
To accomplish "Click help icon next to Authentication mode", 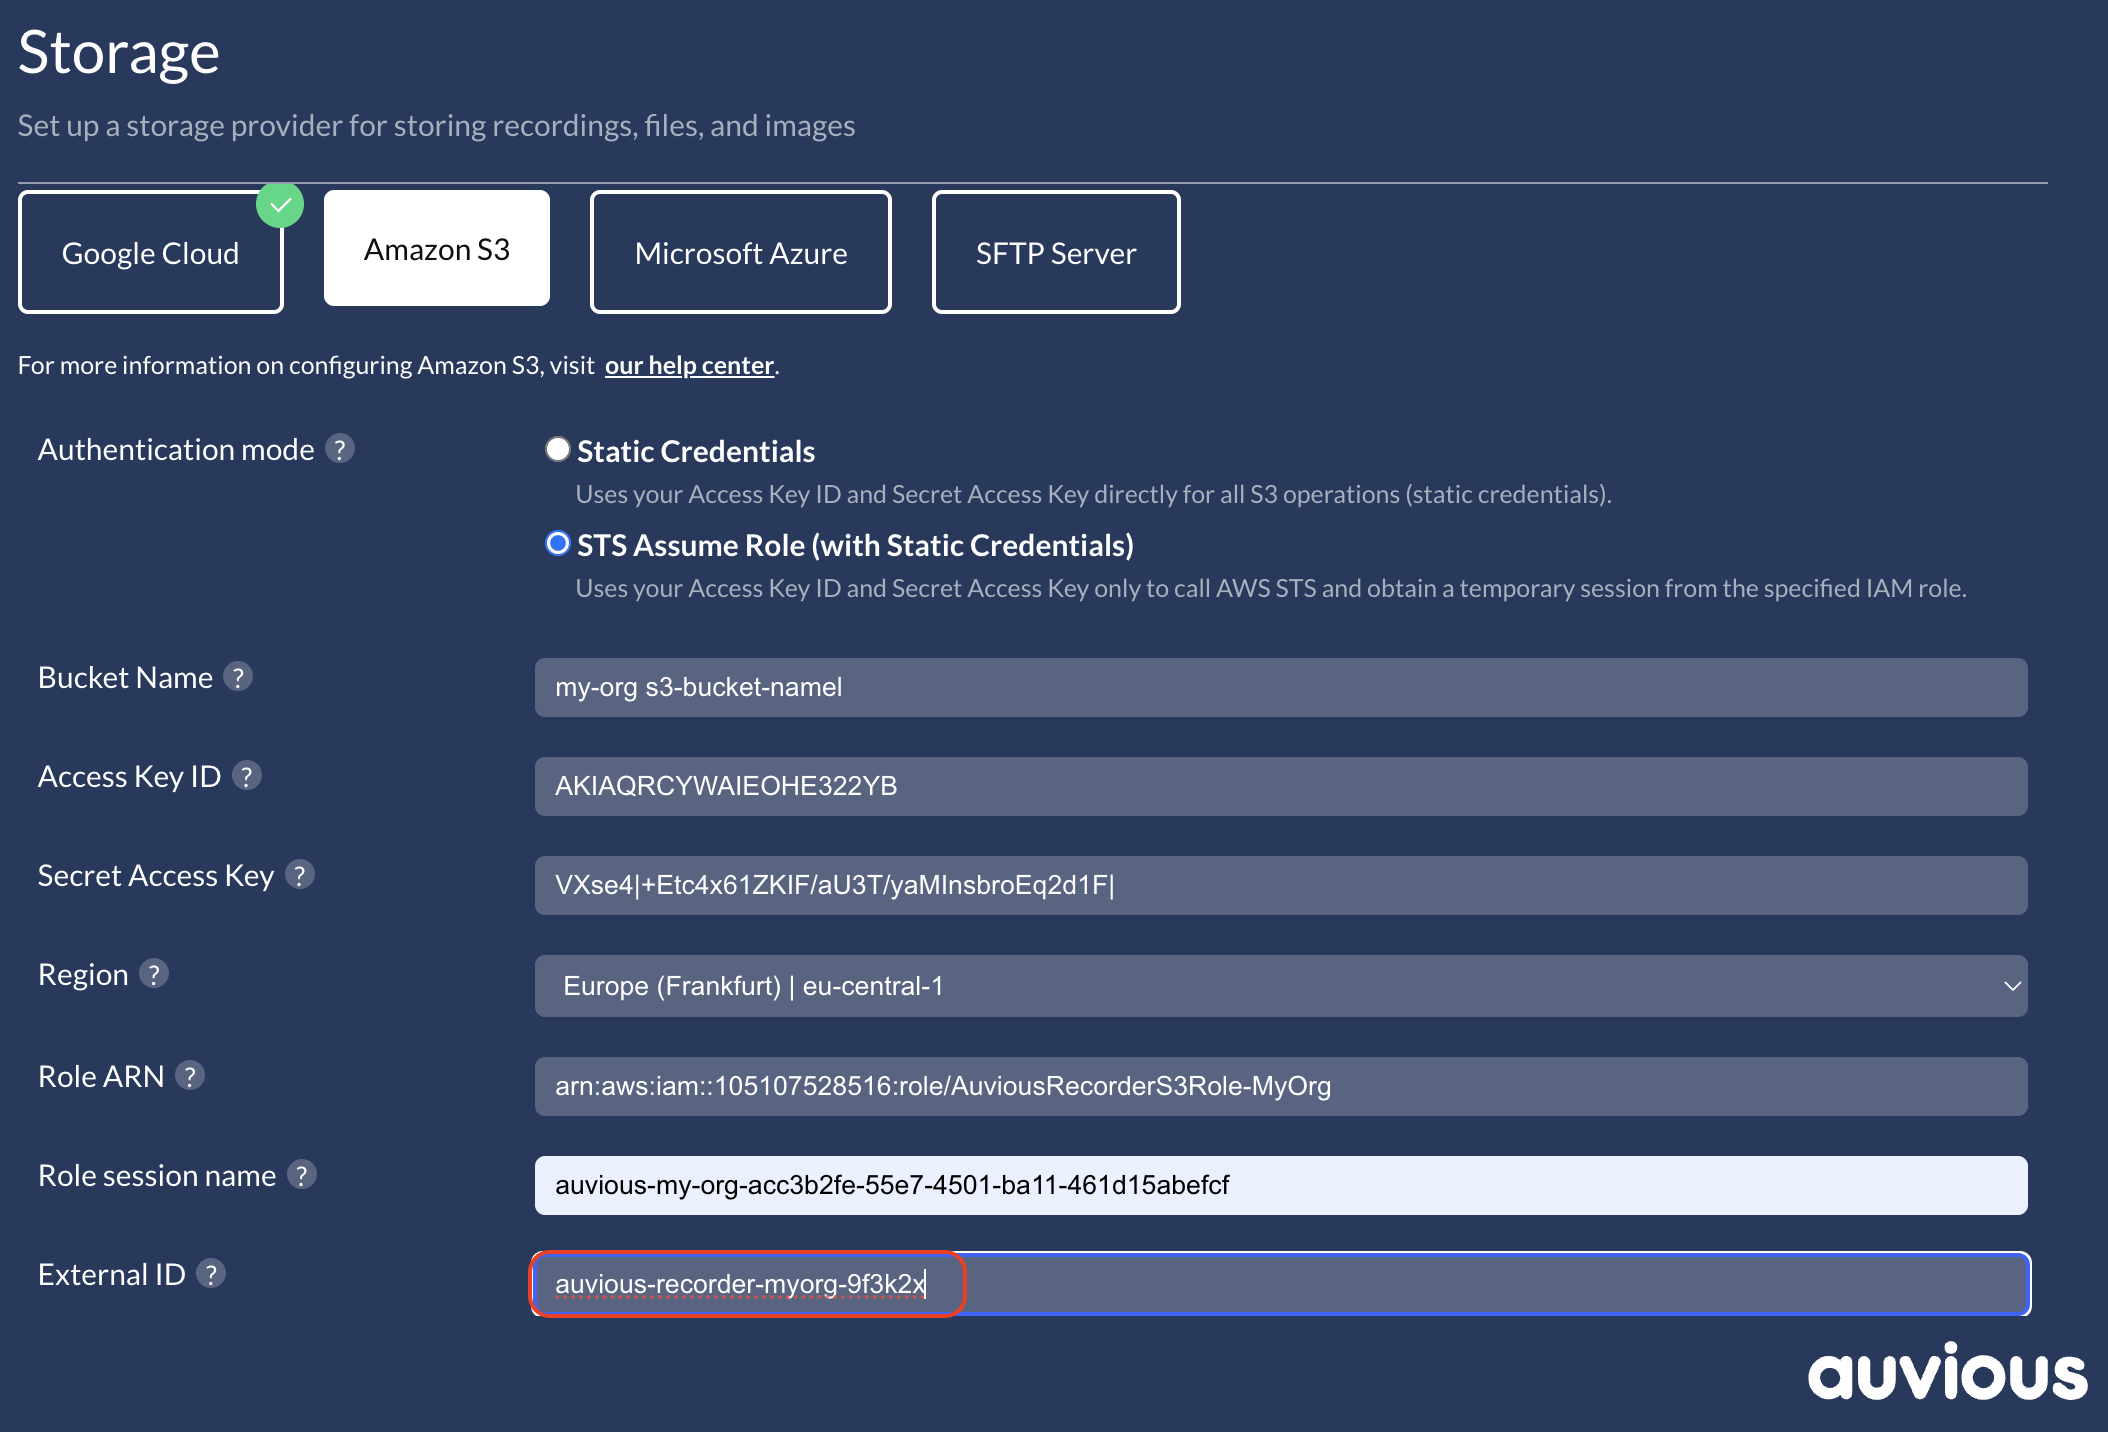I will 340,449.
